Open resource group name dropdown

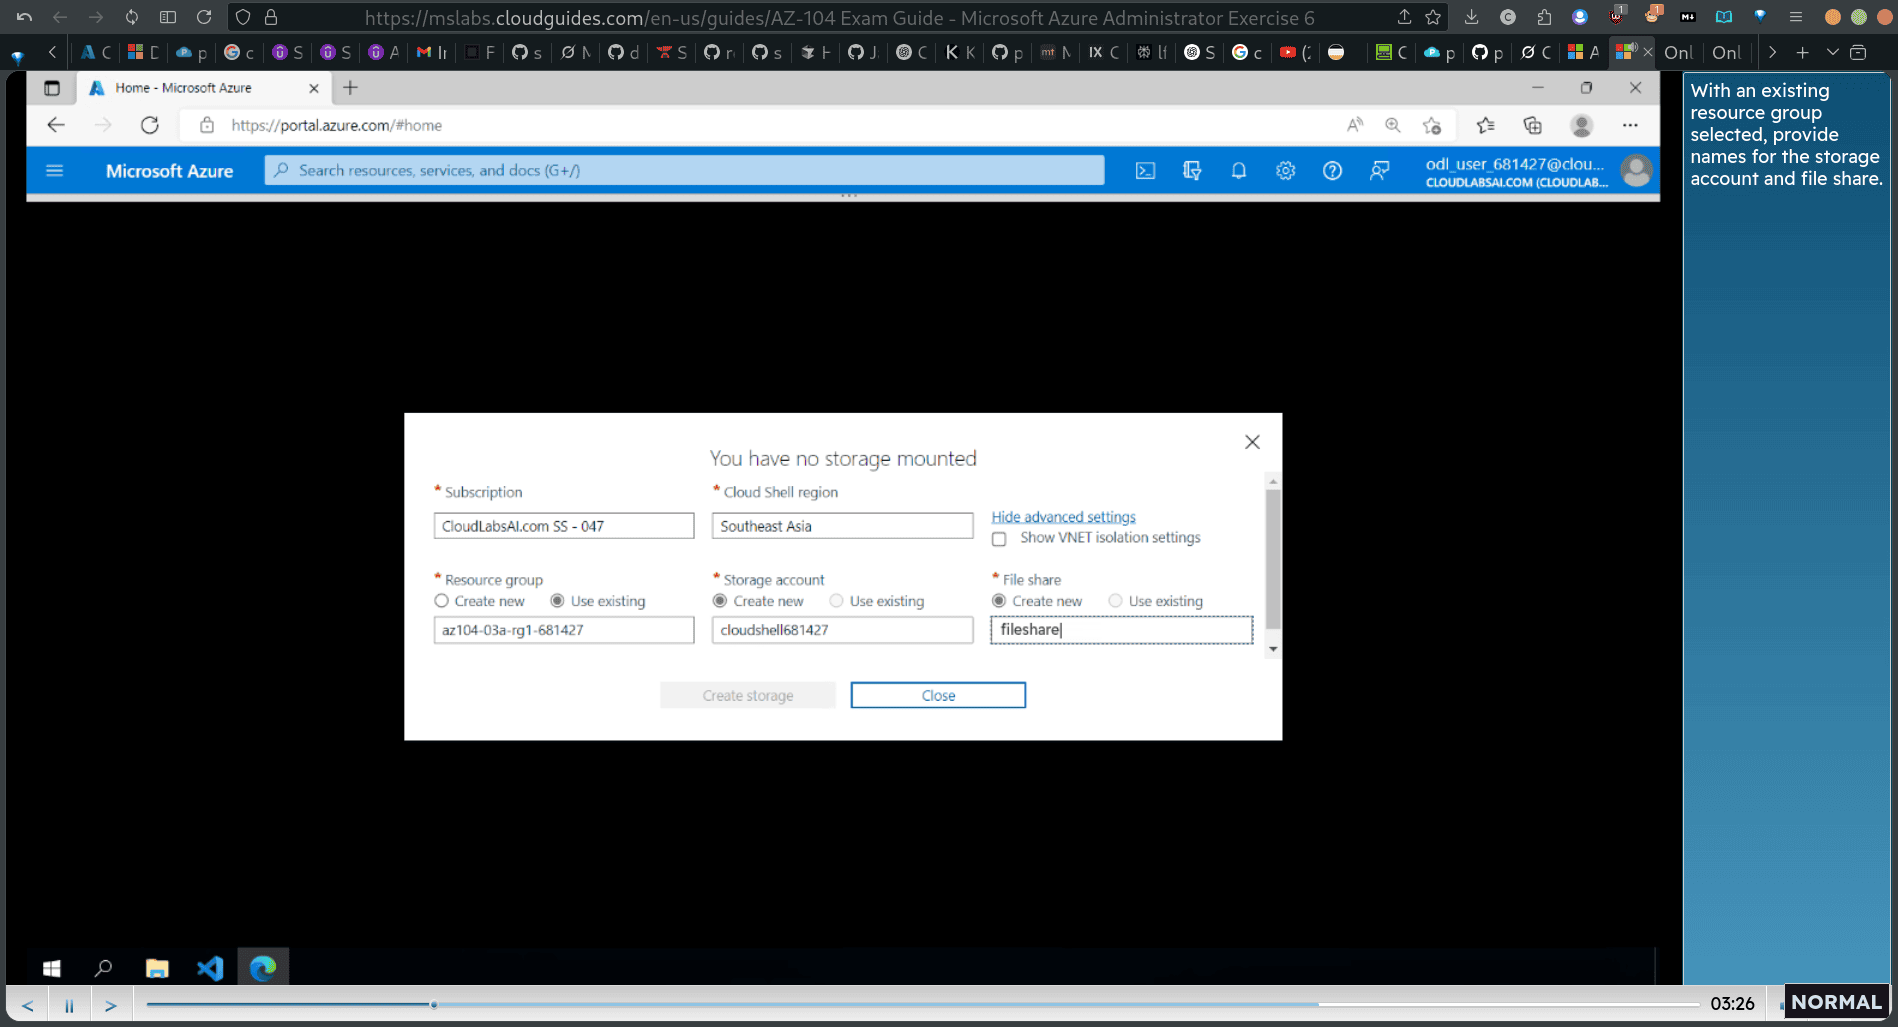(564, 630)
